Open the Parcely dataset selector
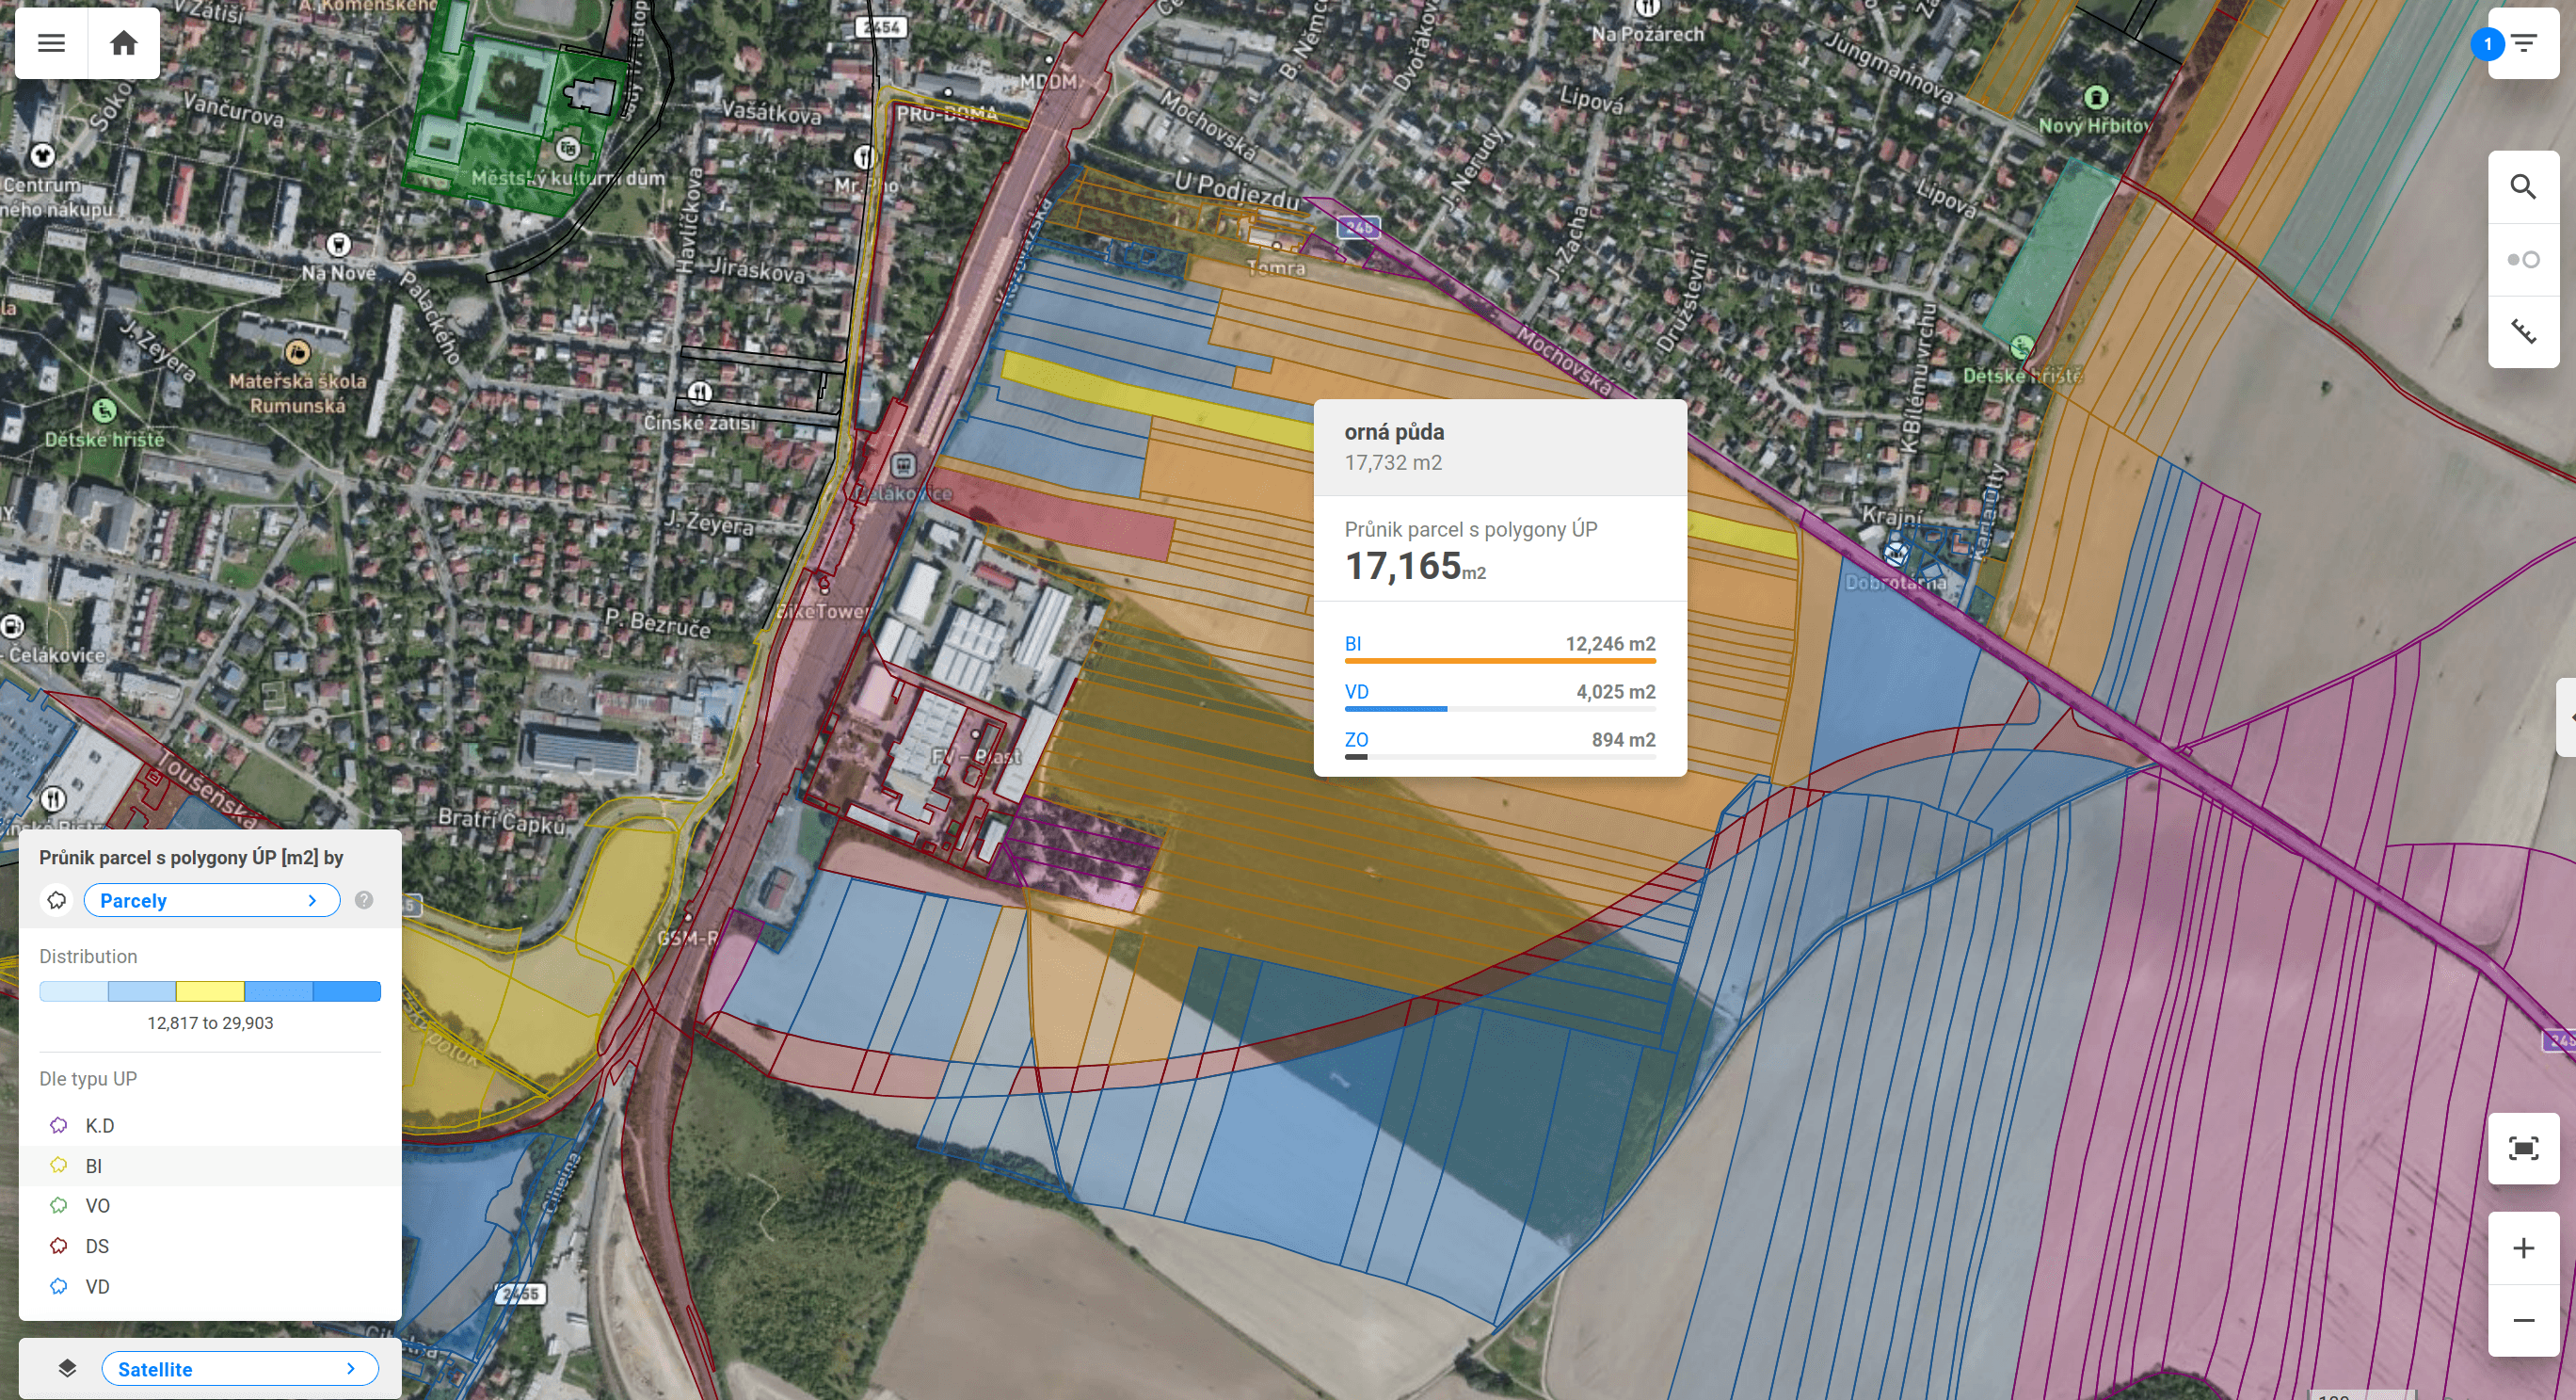The width and height of the screenshot is (2576, 1400). click(211, 899)
